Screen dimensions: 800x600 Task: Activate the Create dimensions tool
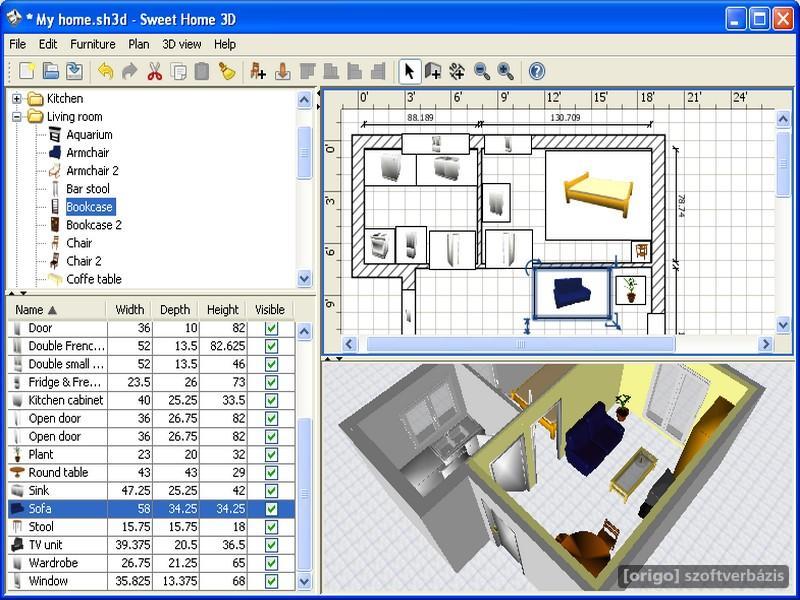tap(457, 71)
